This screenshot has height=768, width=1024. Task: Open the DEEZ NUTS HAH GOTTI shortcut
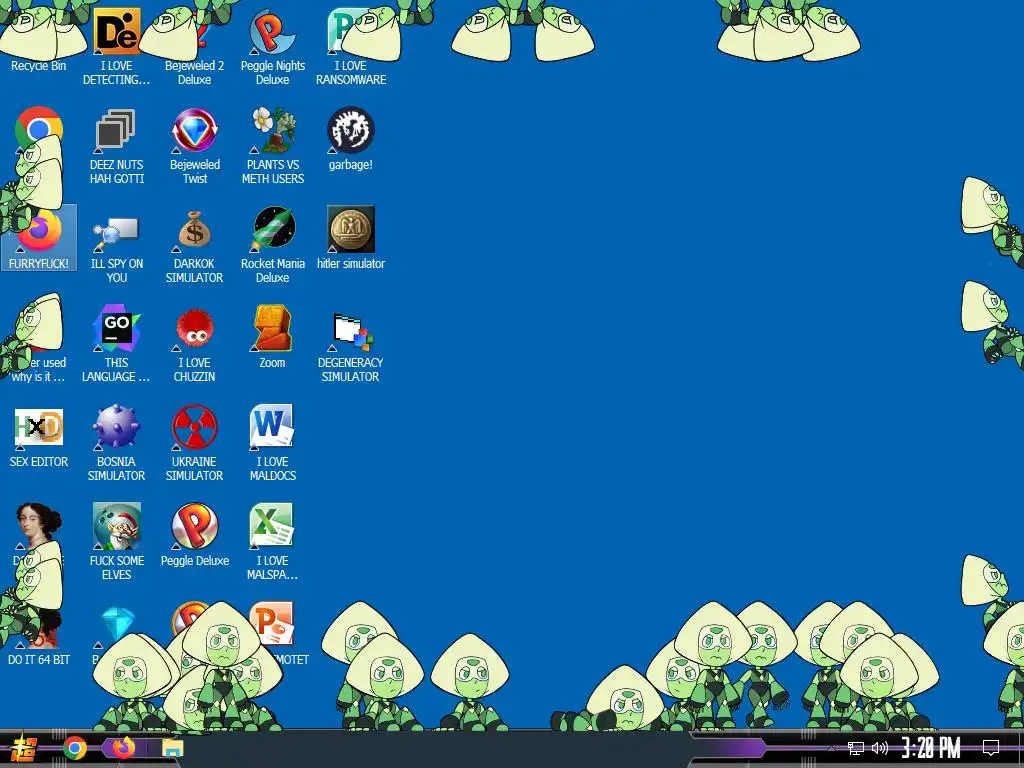(x=116, y=146)
